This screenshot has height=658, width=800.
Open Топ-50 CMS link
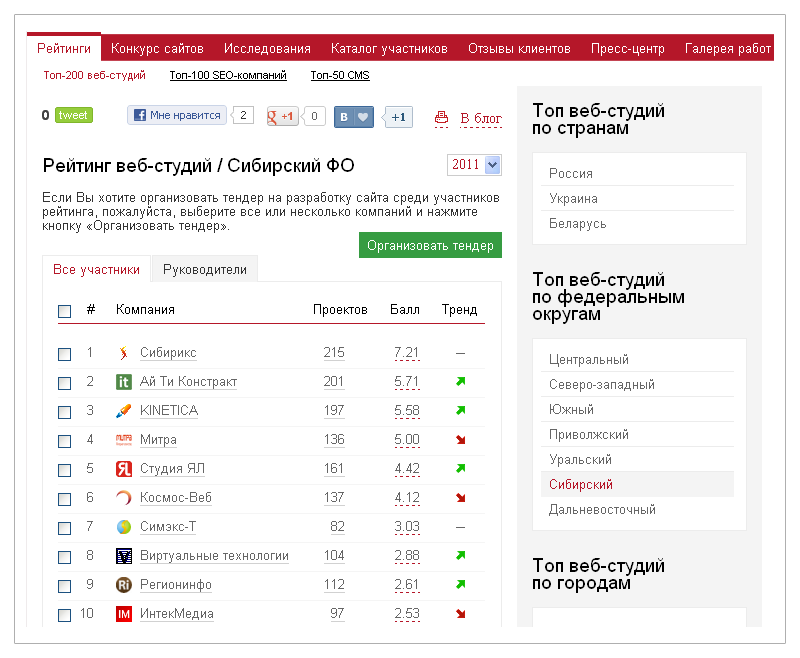click(x=340, y=75)
